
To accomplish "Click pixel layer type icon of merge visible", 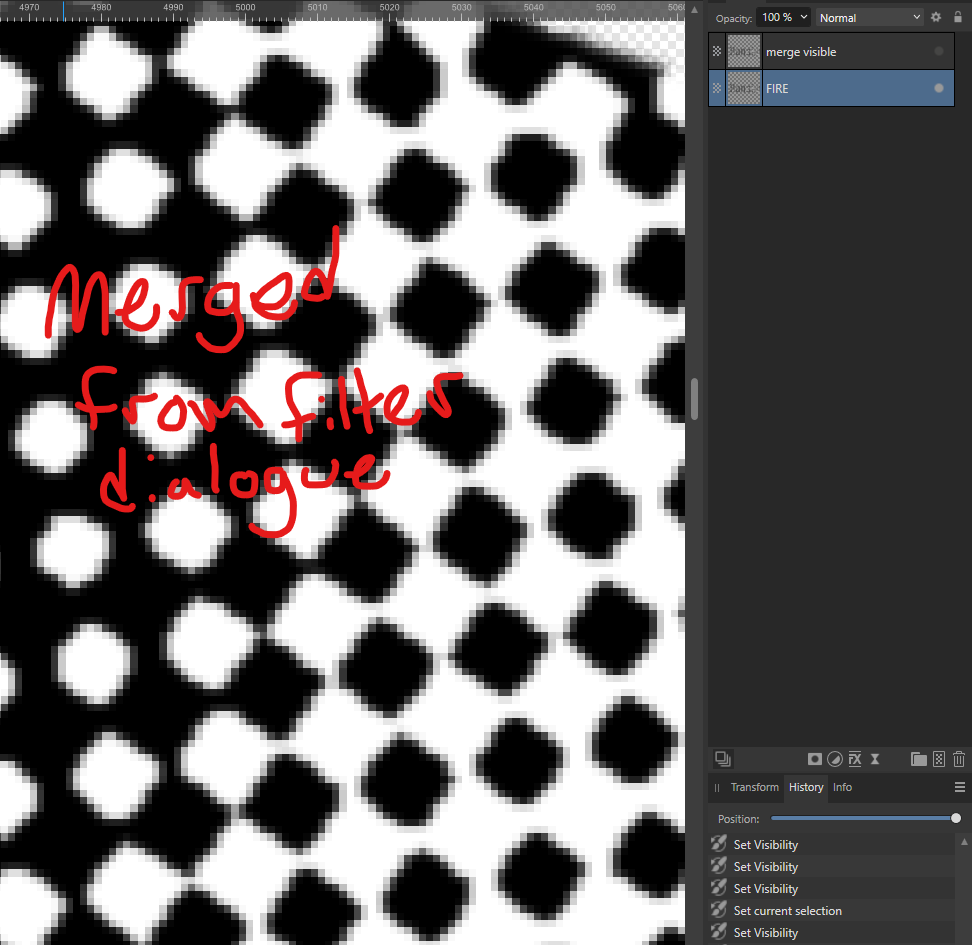I will (717, 51).
